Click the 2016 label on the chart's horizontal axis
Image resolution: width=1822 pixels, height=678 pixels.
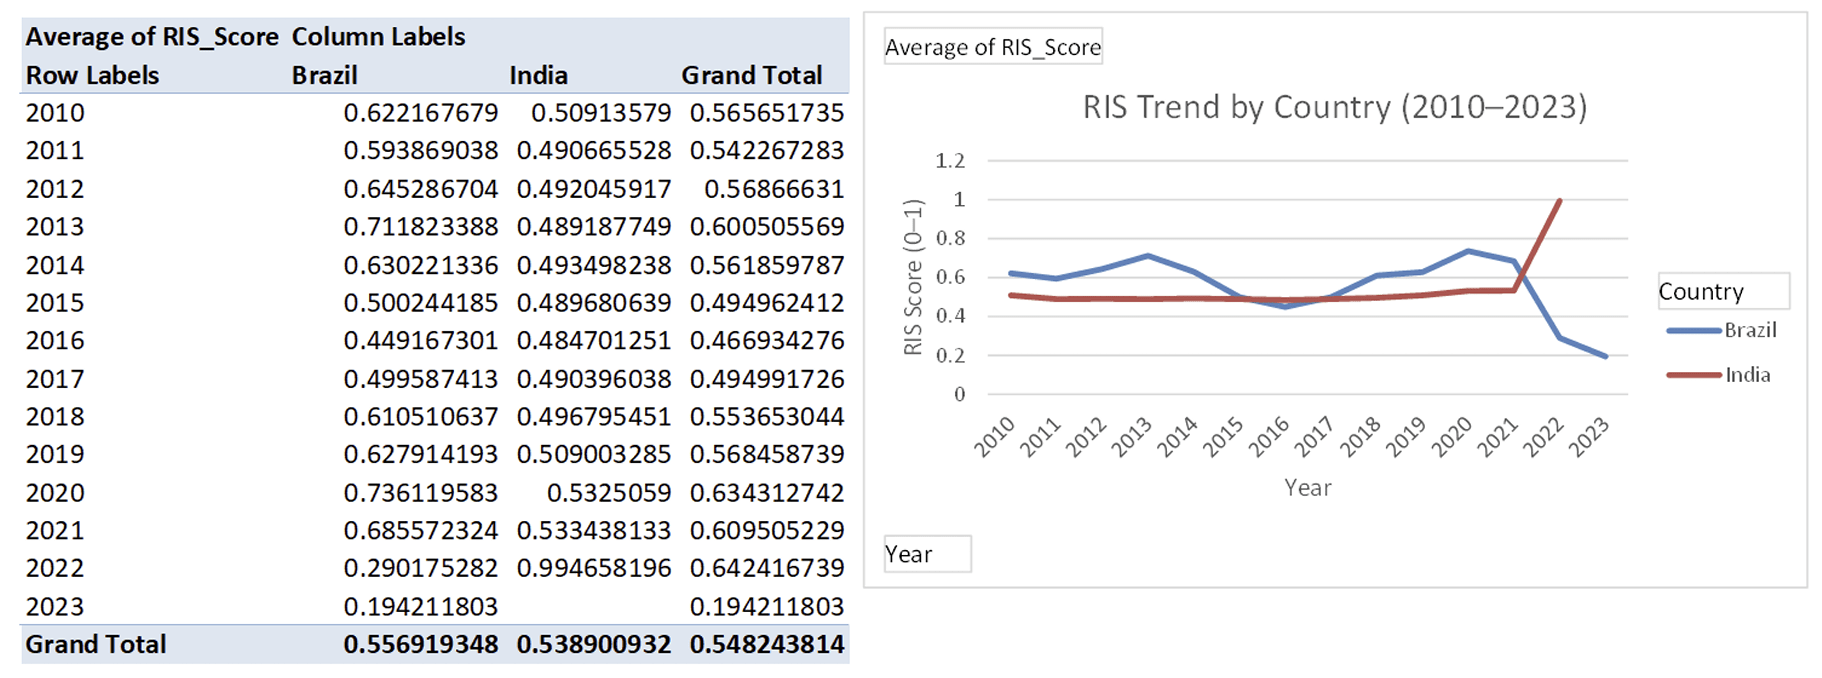[1268, 437]
